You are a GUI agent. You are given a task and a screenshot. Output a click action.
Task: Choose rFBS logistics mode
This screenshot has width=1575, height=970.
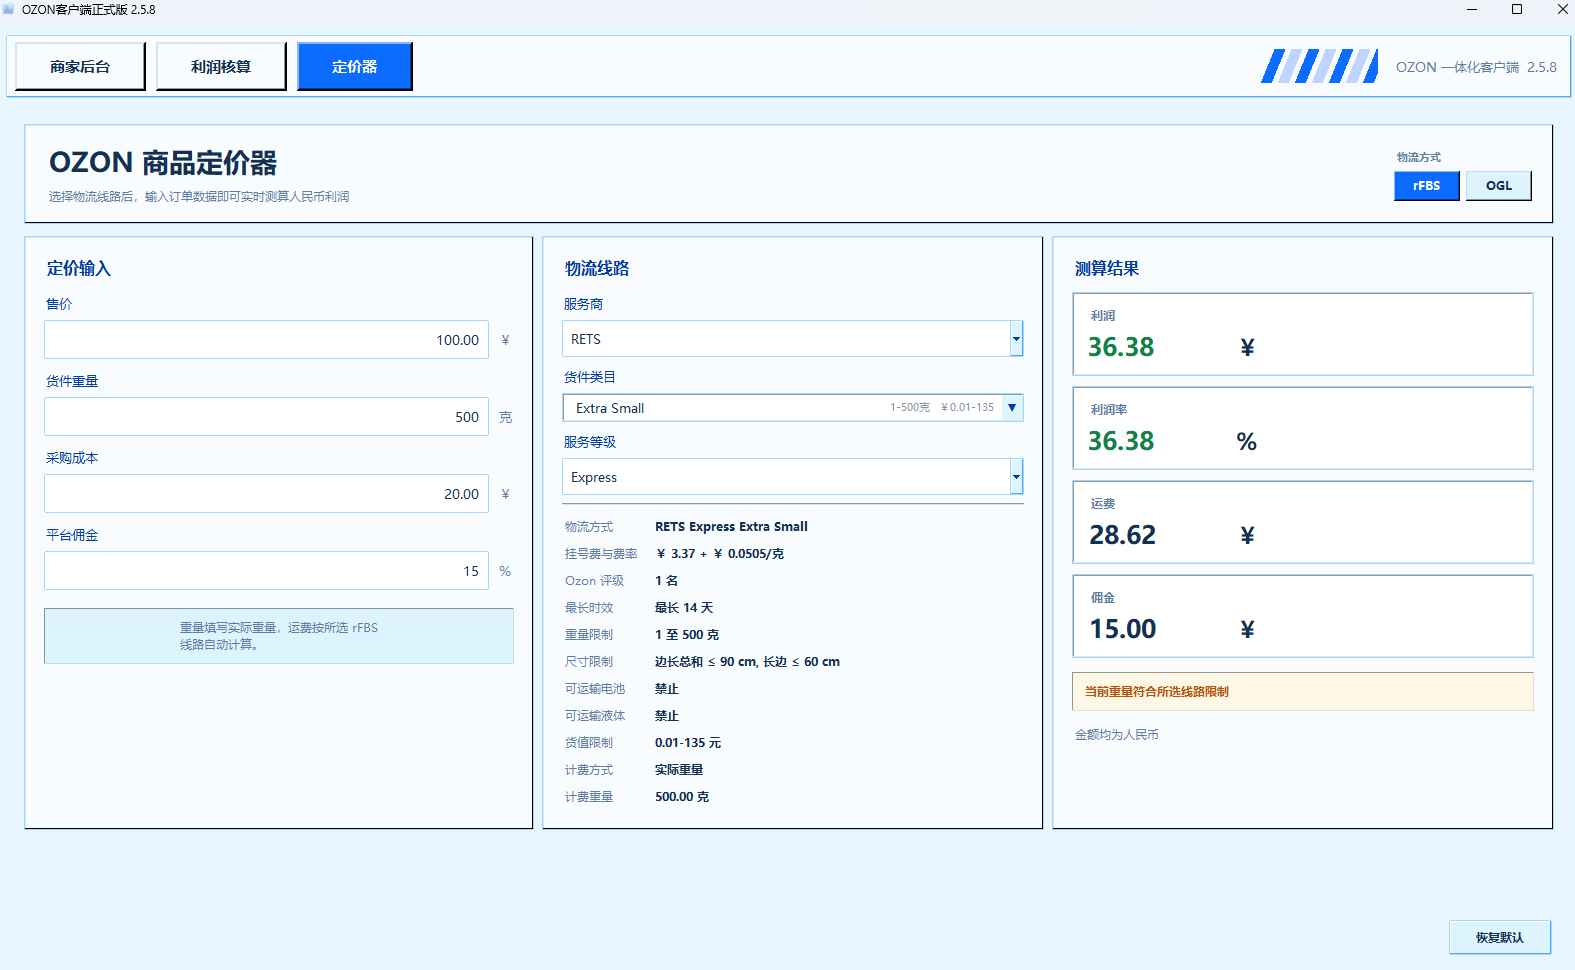pyautogui.click(x=1426, y=186)
